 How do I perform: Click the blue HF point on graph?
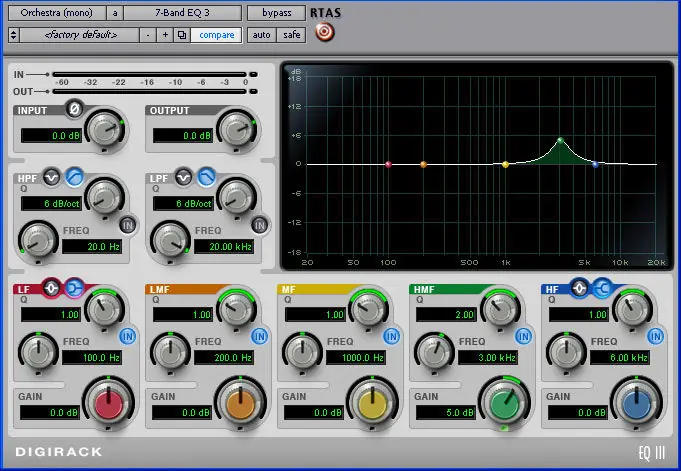tap(595, 164)
